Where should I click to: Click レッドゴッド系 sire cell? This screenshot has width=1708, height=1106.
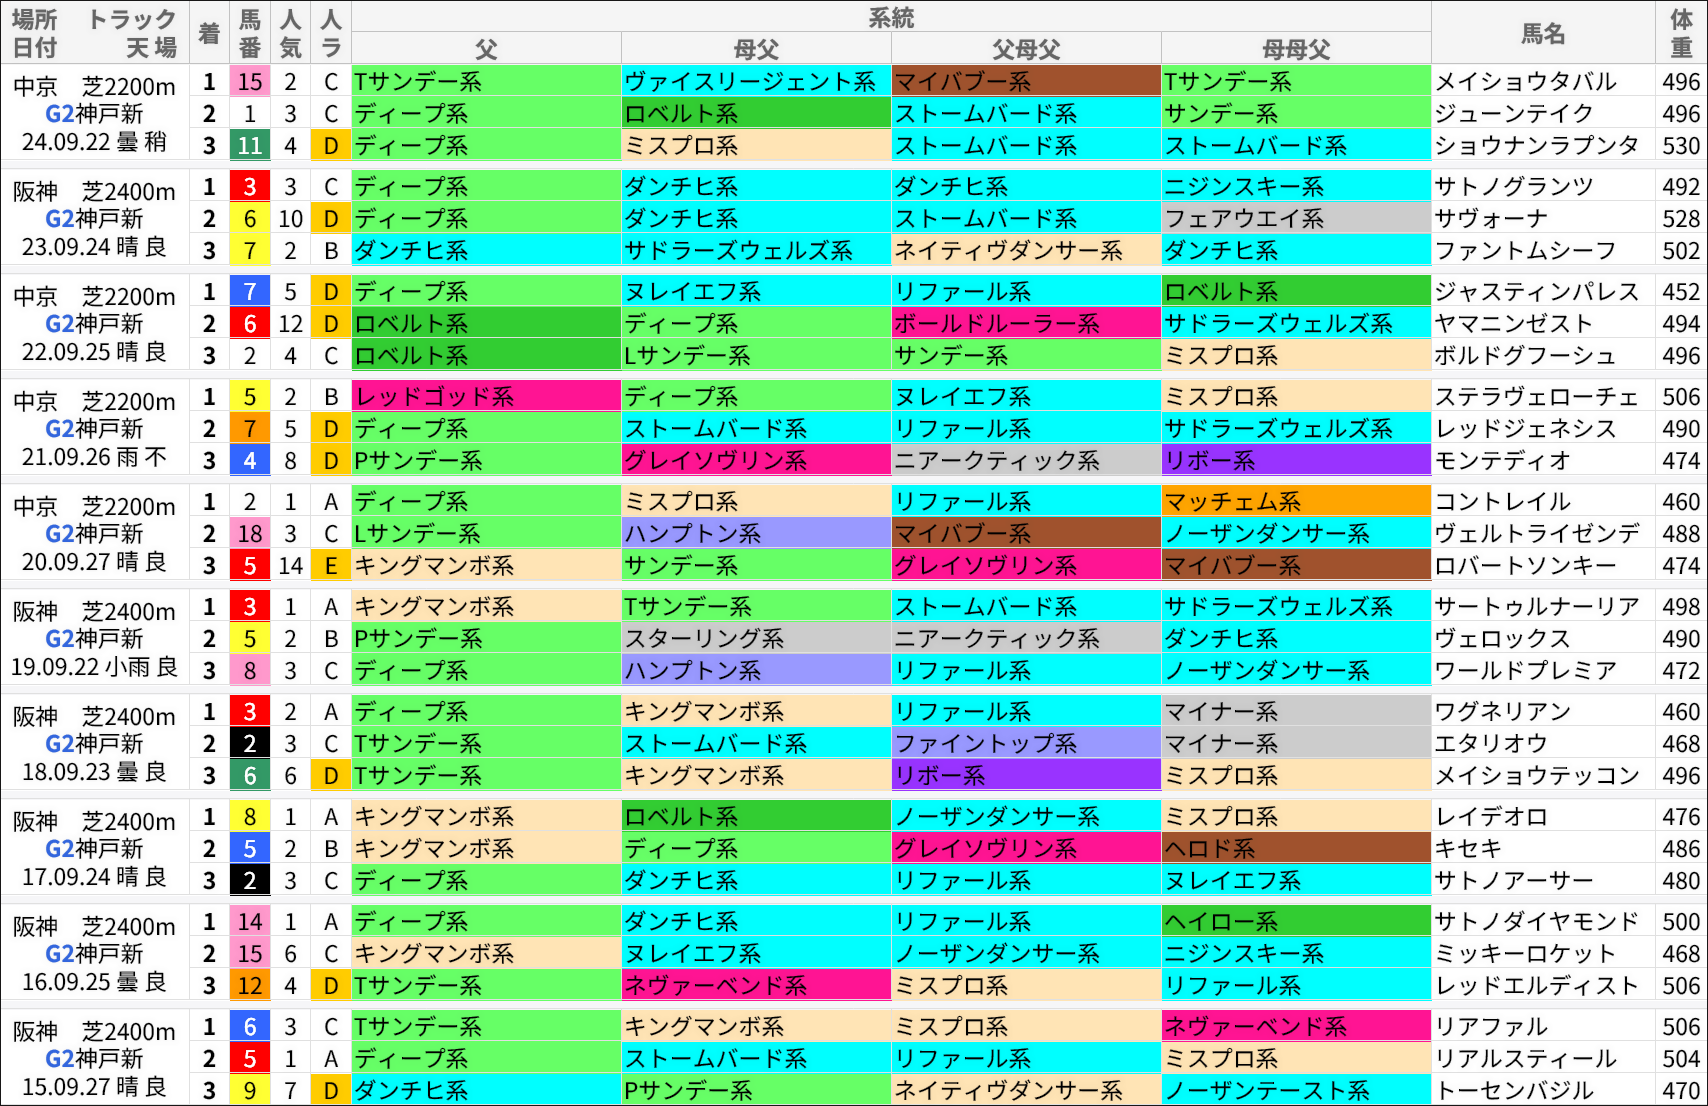tap(486, 397)
